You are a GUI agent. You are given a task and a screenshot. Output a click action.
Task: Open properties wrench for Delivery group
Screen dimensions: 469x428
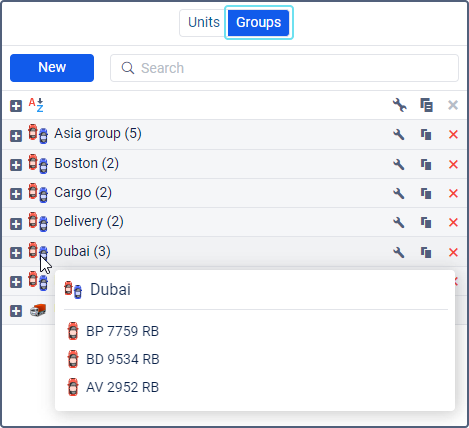click(399, 222)
